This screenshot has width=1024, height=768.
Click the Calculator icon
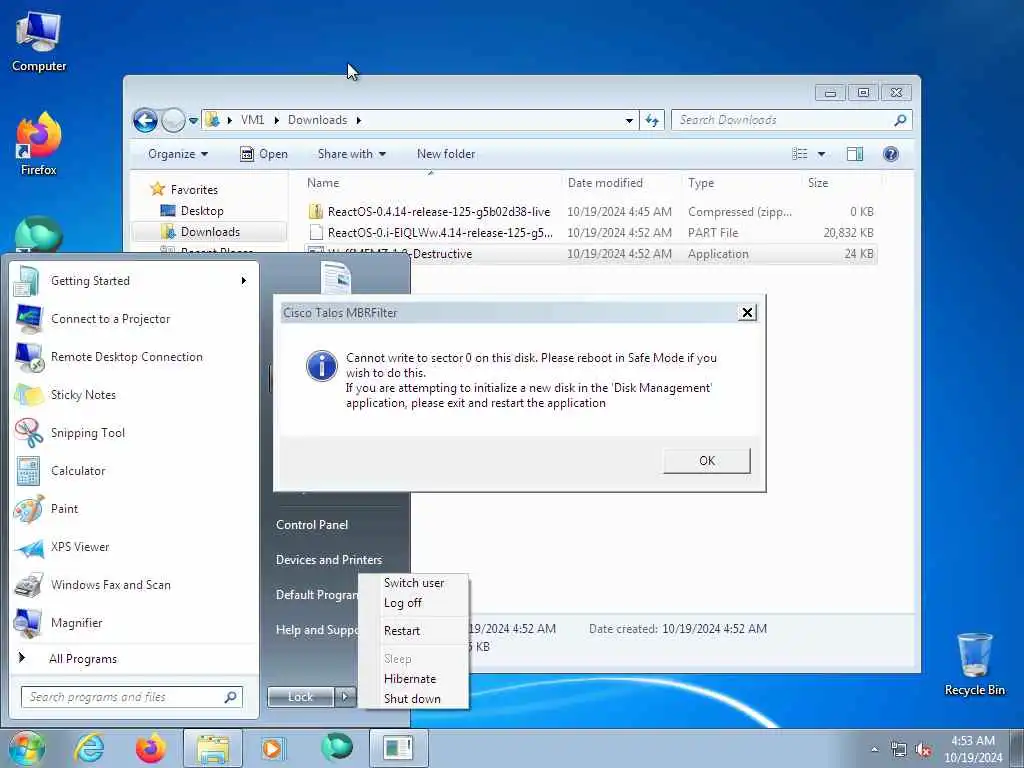28,471
